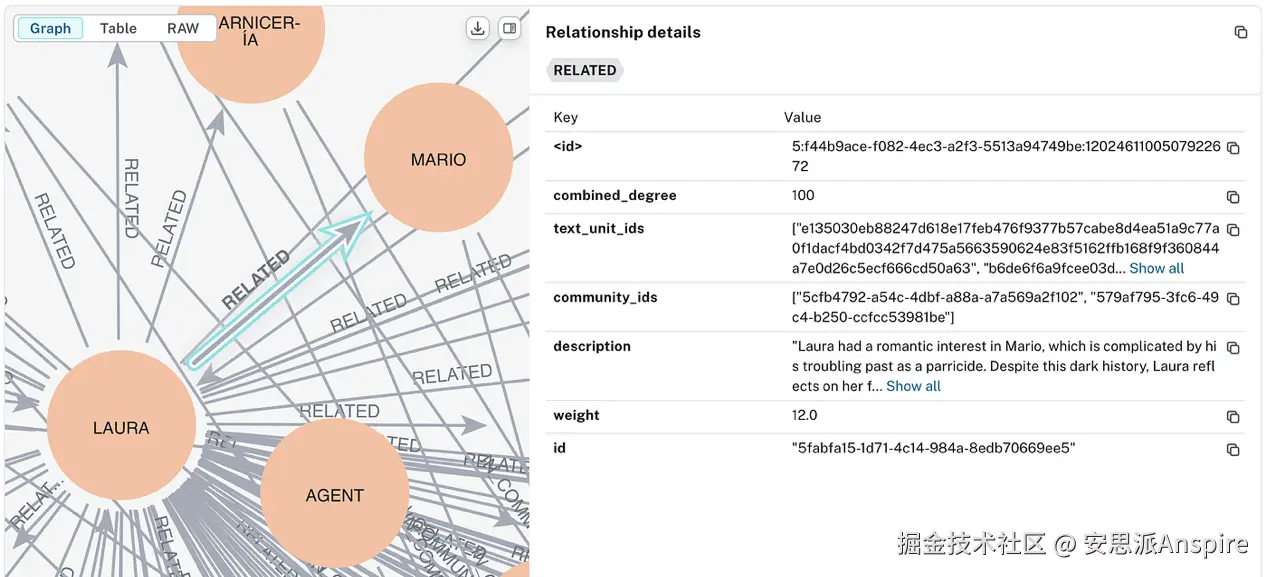Select the AGENT node
This screenshot has width=1267, height=577.
334,495
